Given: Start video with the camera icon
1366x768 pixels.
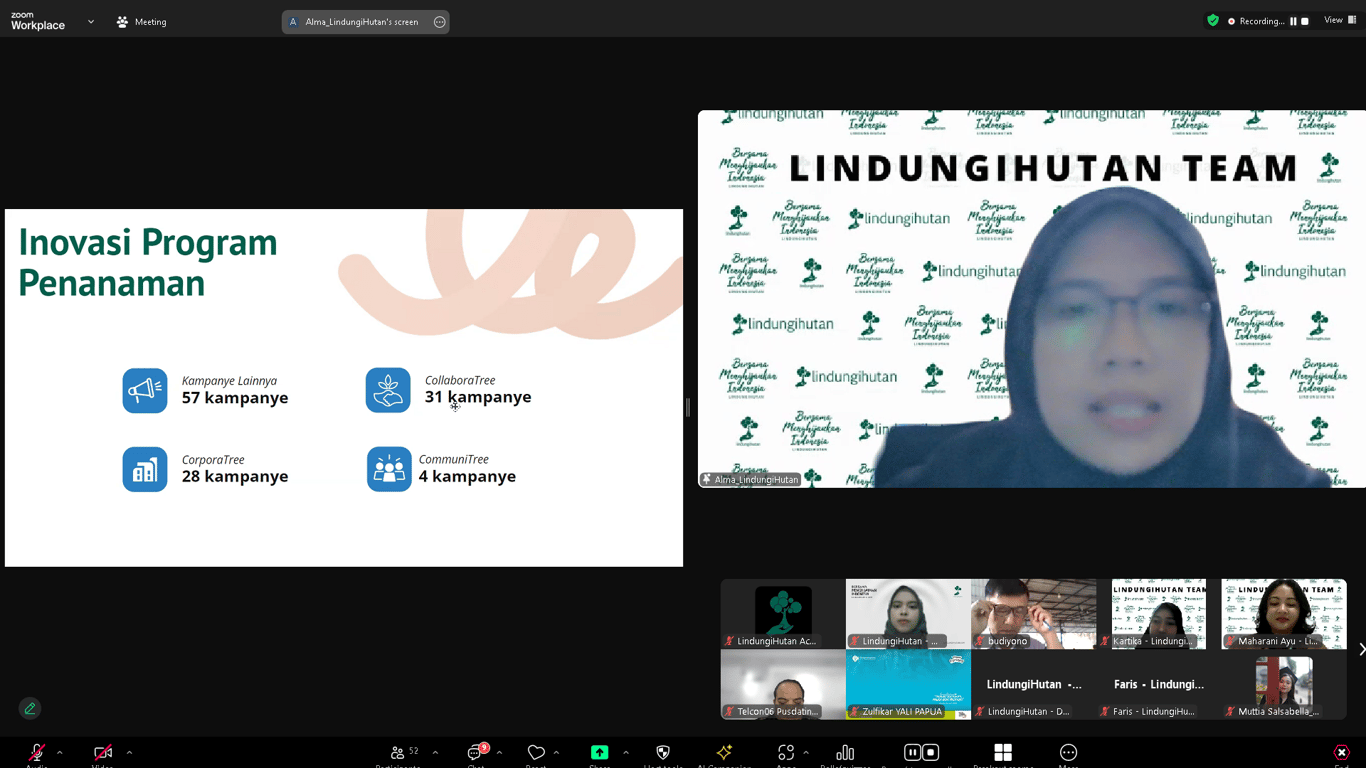Looking at the screenshot, I should point(102,752).
